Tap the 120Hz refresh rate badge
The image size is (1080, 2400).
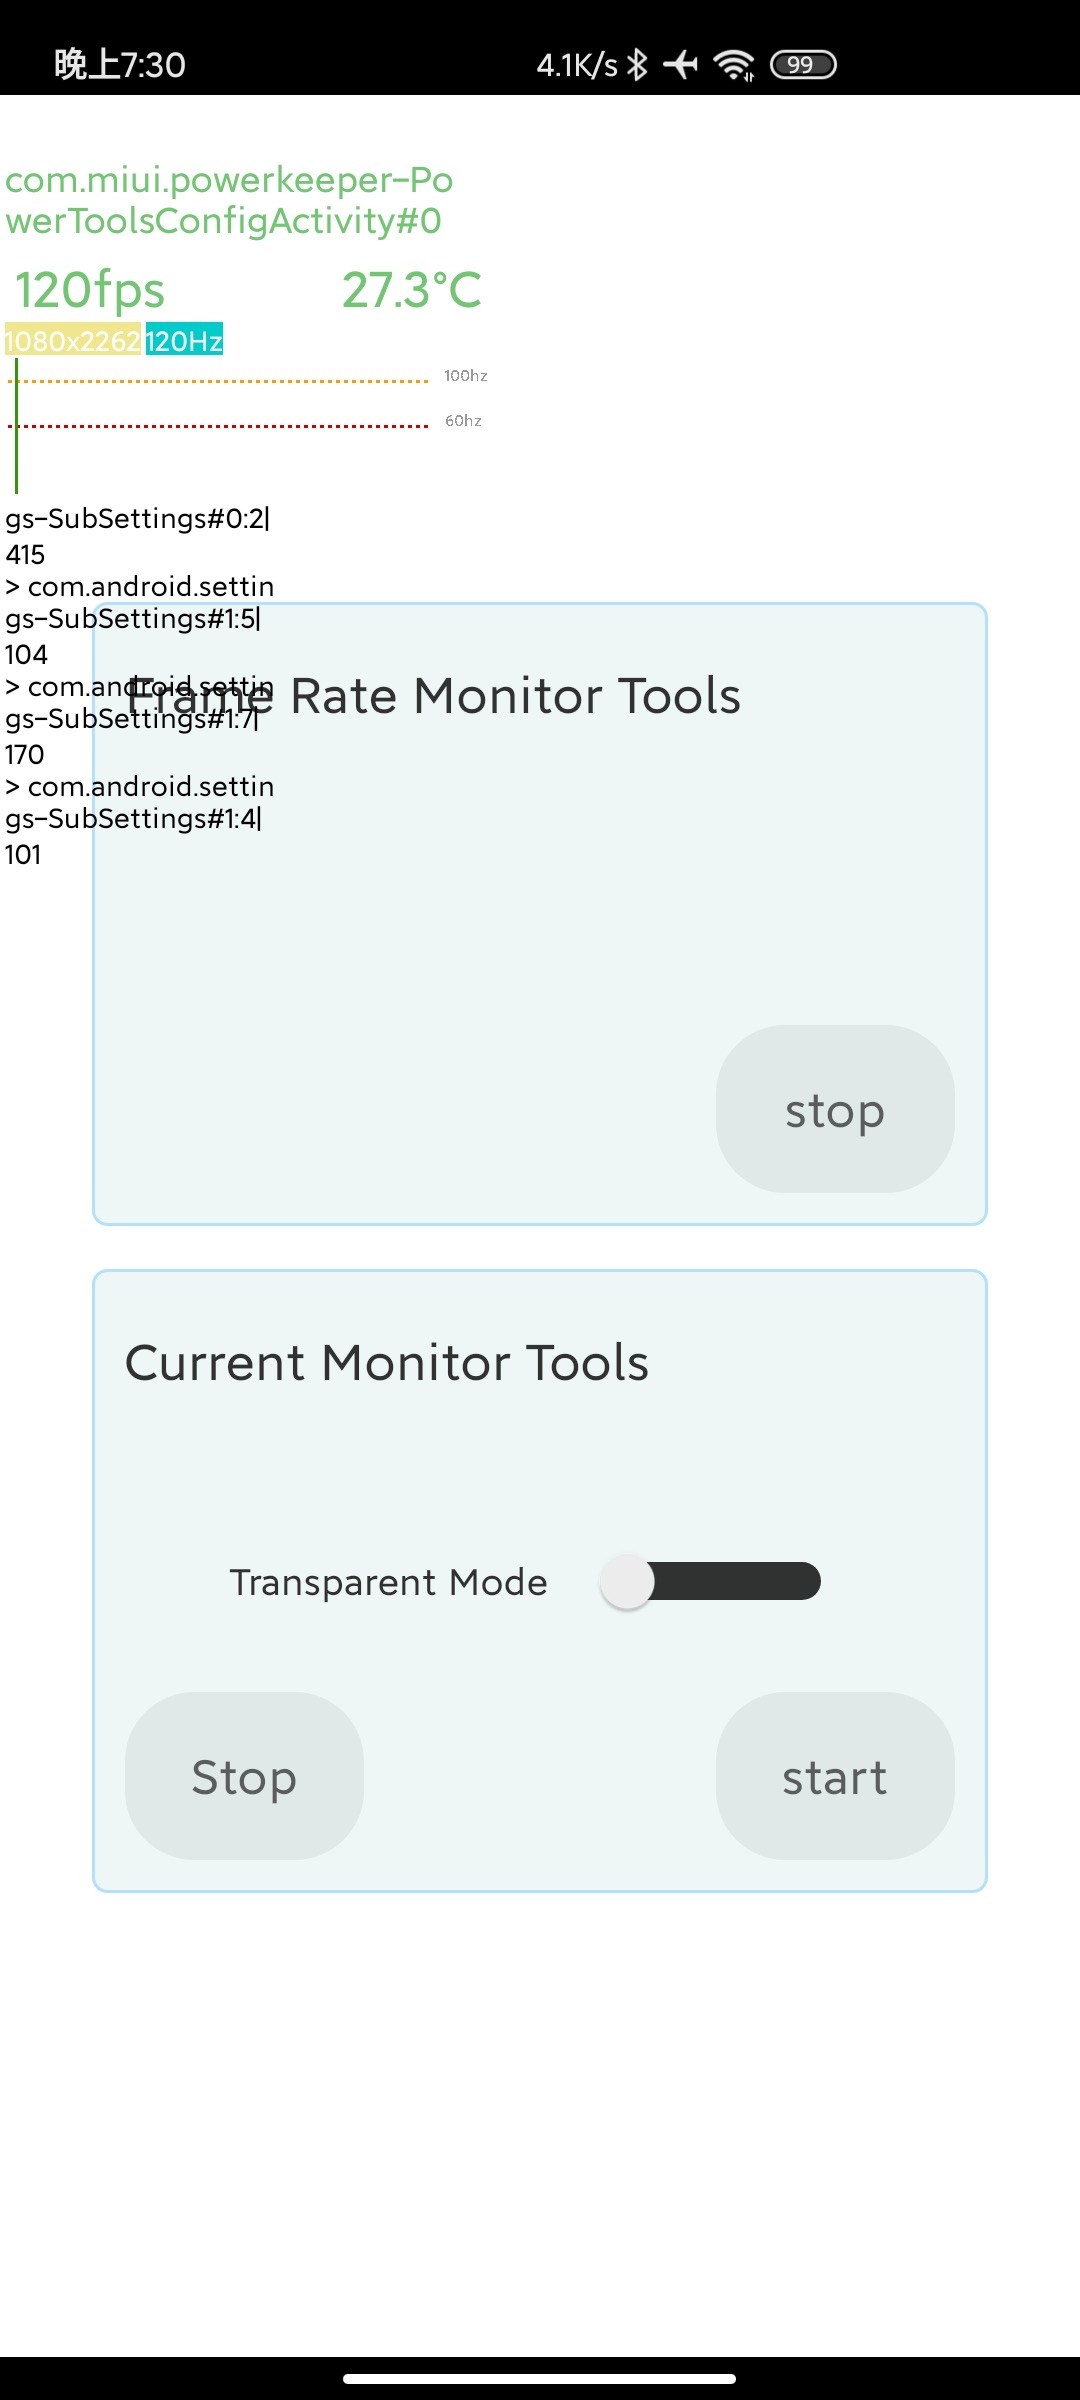click(184, 341)
